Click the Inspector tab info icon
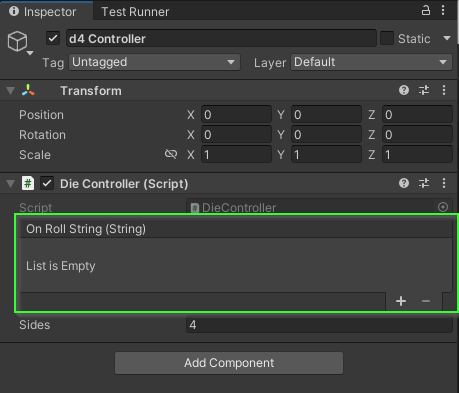The height and width of the screenshot is (393, 459). coord(14,11)
